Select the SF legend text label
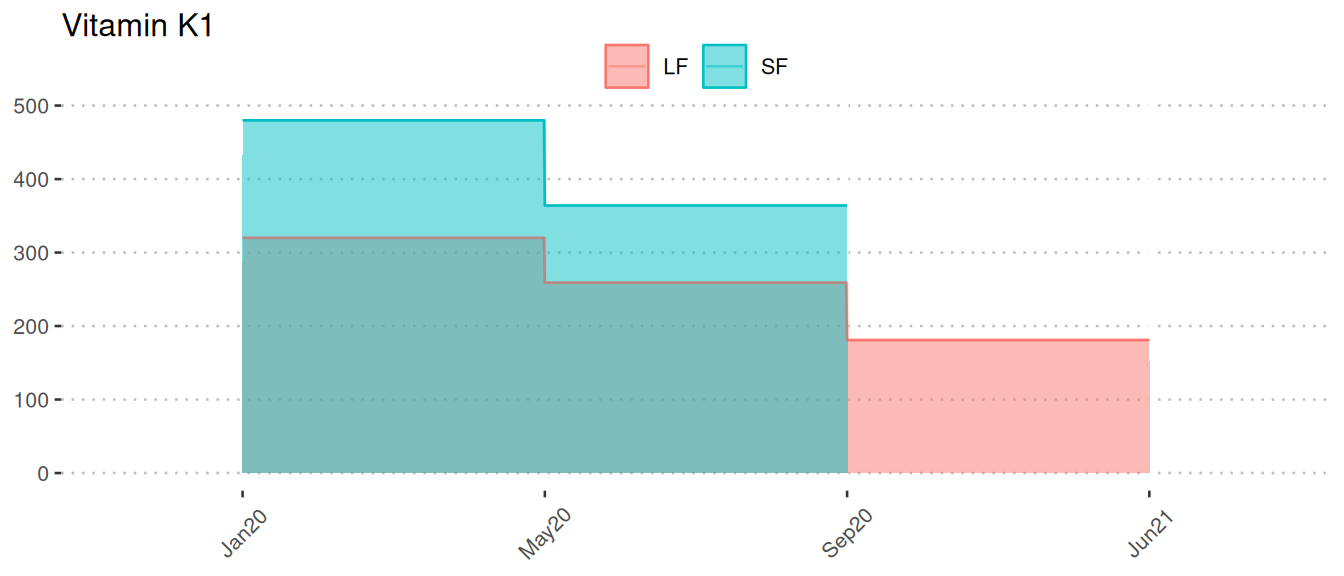The height and width of the screenshot is (576, 1344). point(774,67)
